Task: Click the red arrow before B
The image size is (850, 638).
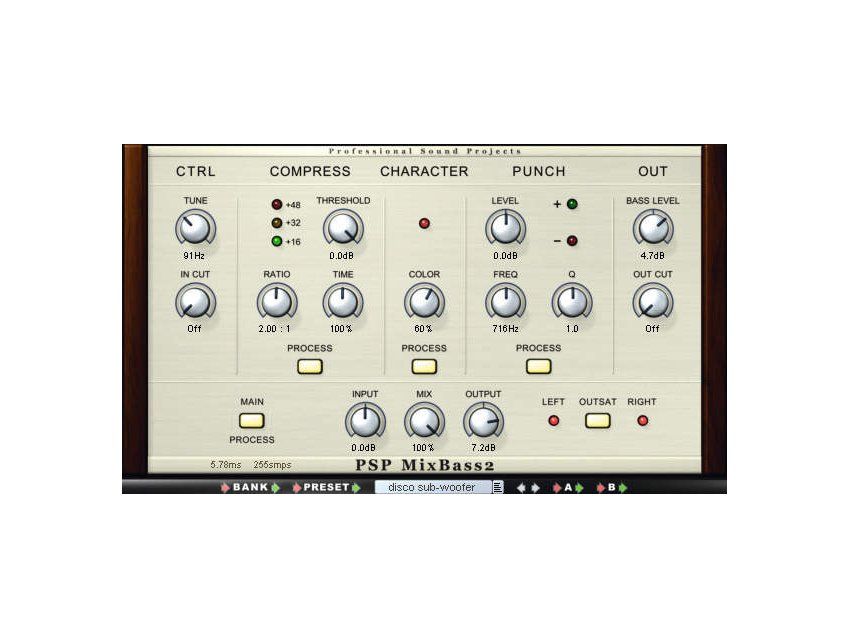Action: coord(601,487)
